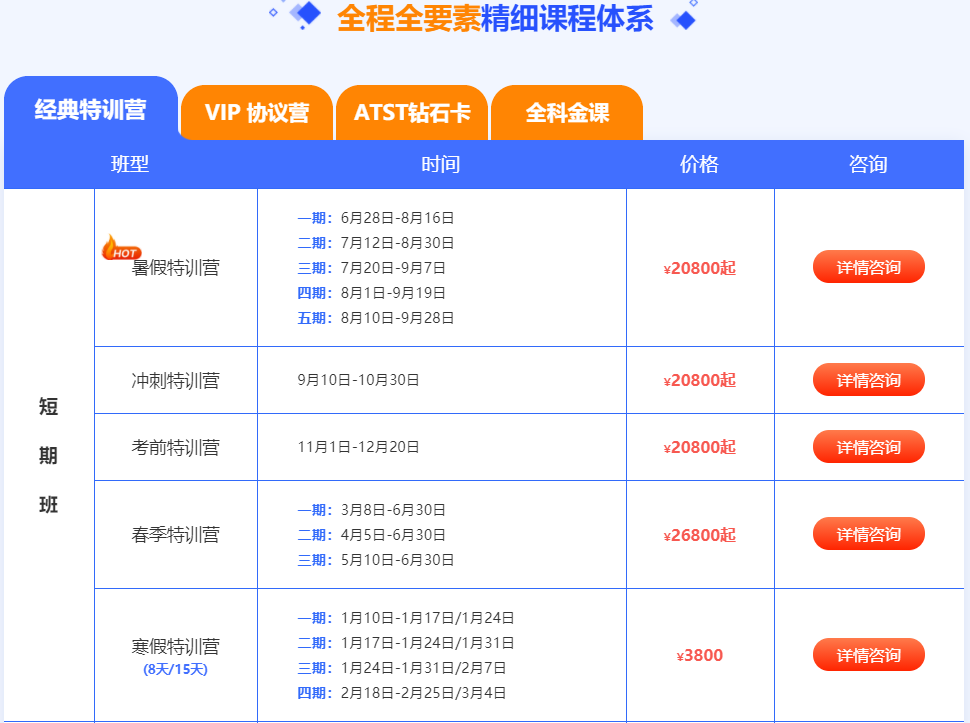This screenshot has height=723, width=970.
Task: Click the 冲刺特训营 course name
Action: (175, 381)
